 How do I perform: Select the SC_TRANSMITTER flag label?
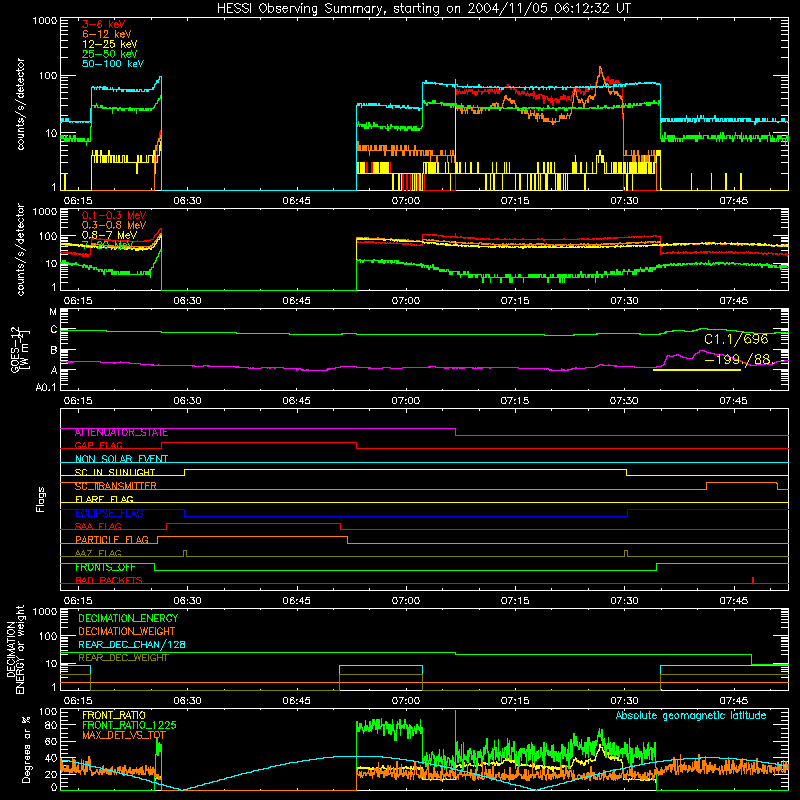click(x=115, y=486)
